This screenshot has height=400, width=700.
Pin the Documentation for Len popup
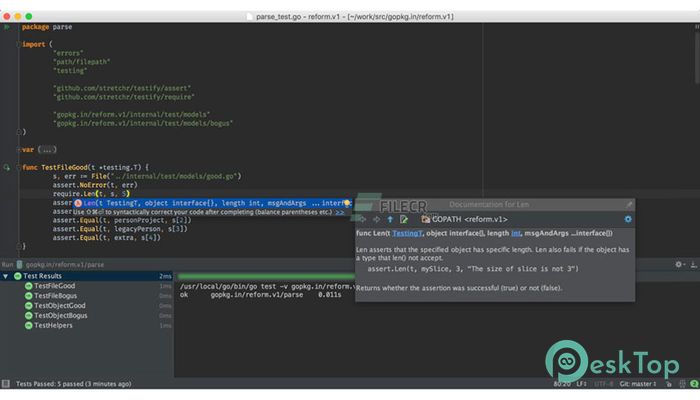(x=629, y=204)
